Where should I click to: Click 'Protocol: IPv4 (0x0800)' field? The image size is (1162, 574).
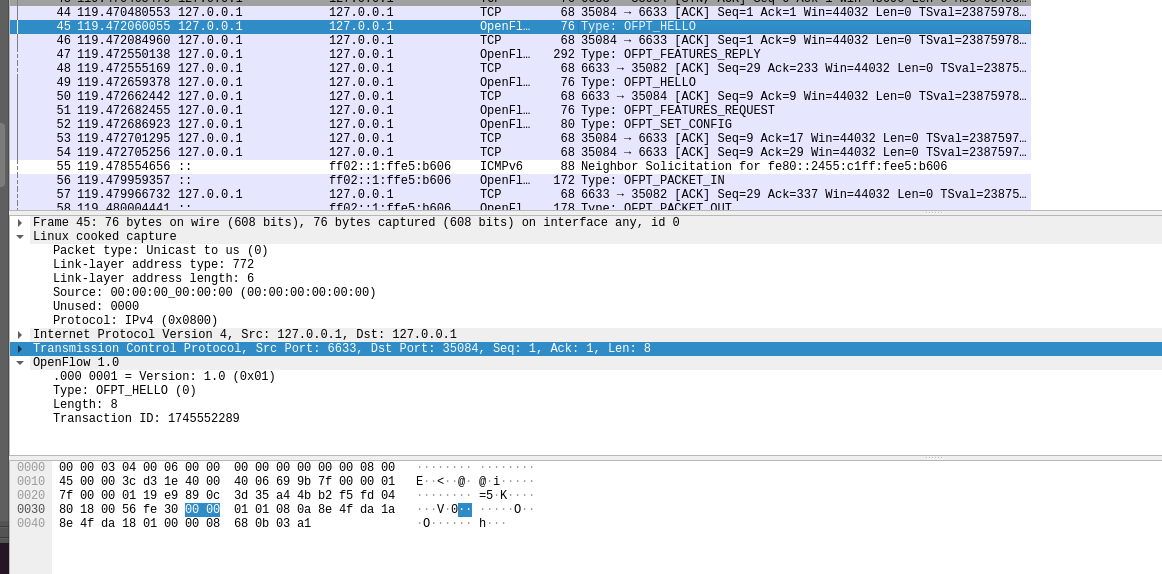[135, 321]
